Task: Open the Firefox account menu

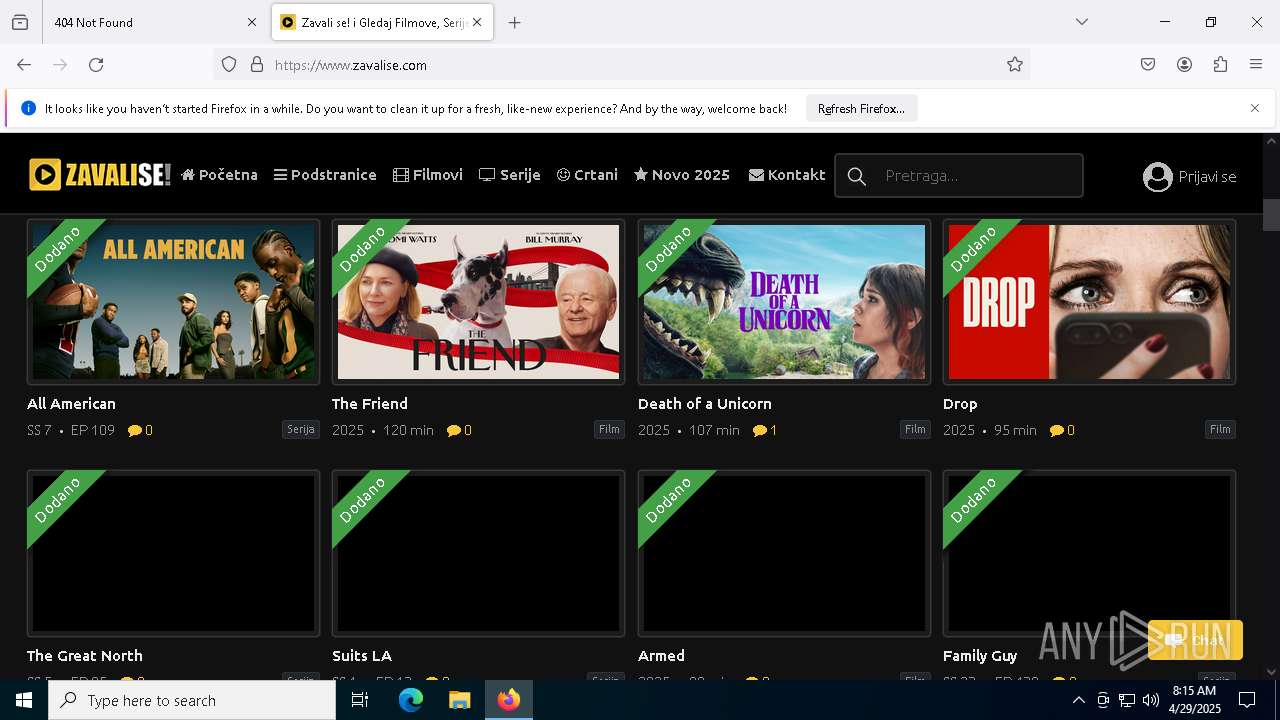Action: [x=1184, y=65]
